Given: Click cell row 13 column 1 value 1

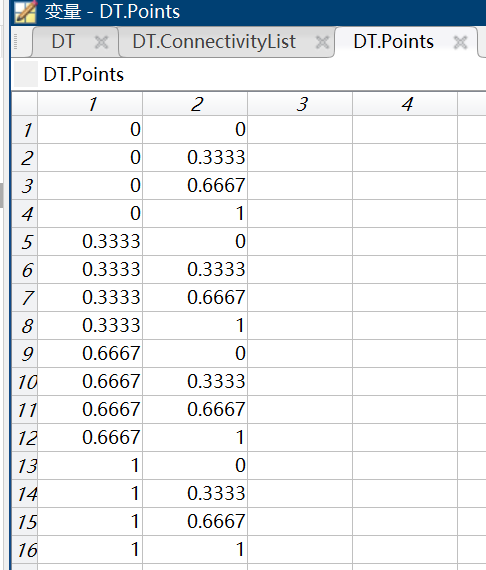Looking at the screenshot, I should [90, 466].
